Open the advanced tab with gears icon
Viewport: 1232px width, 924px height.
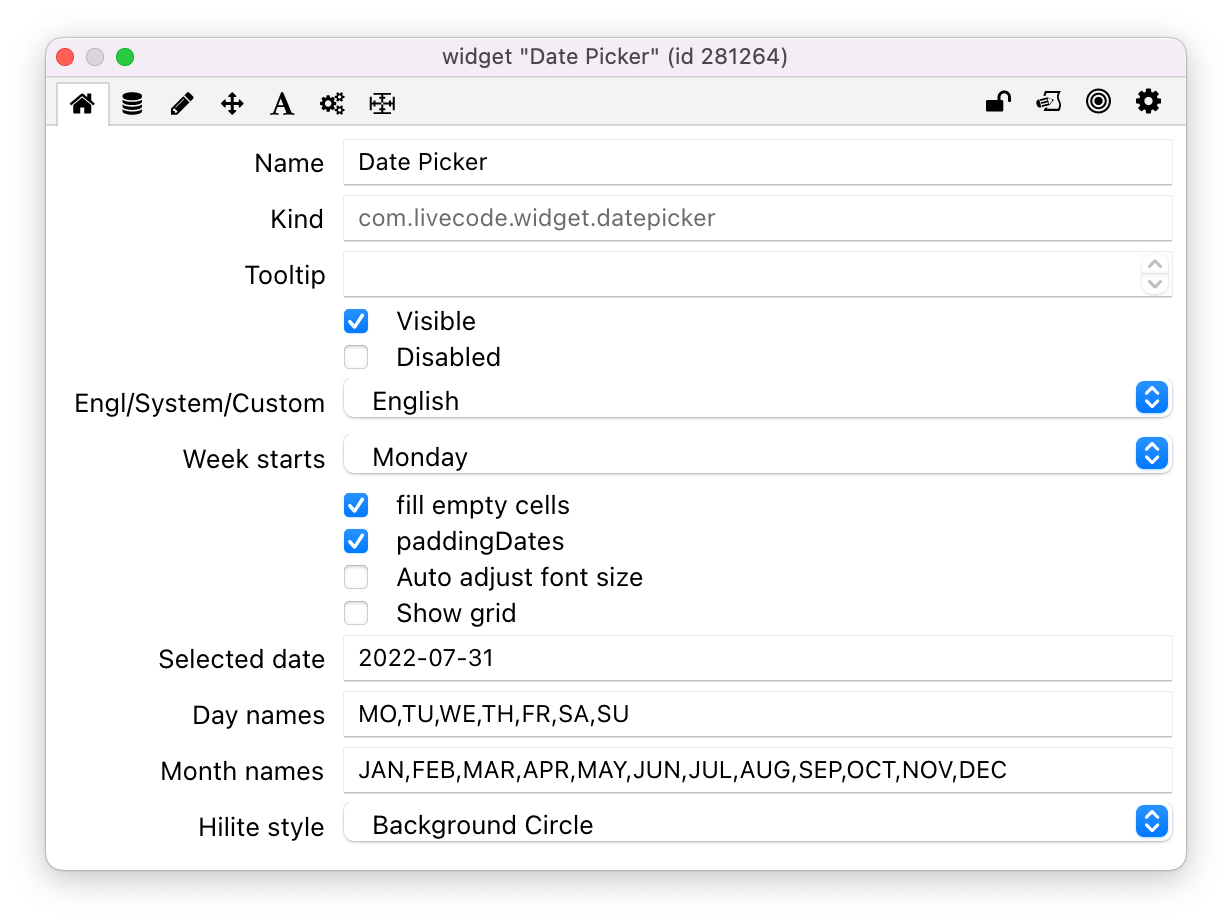332,103
